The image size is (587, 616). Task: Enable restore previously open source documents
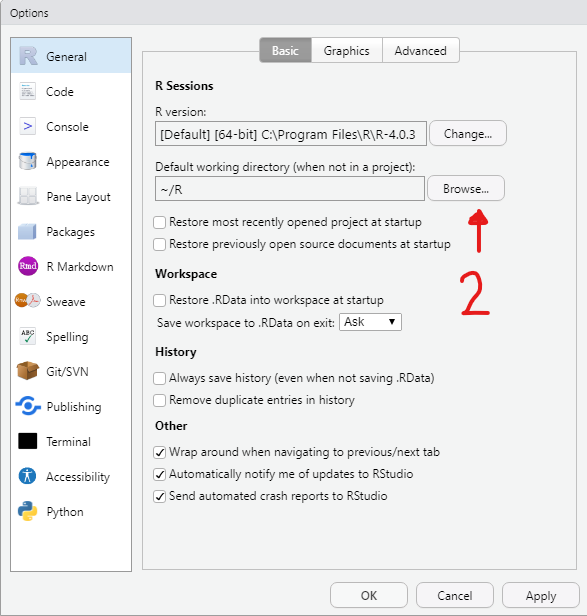pos(160,244)
